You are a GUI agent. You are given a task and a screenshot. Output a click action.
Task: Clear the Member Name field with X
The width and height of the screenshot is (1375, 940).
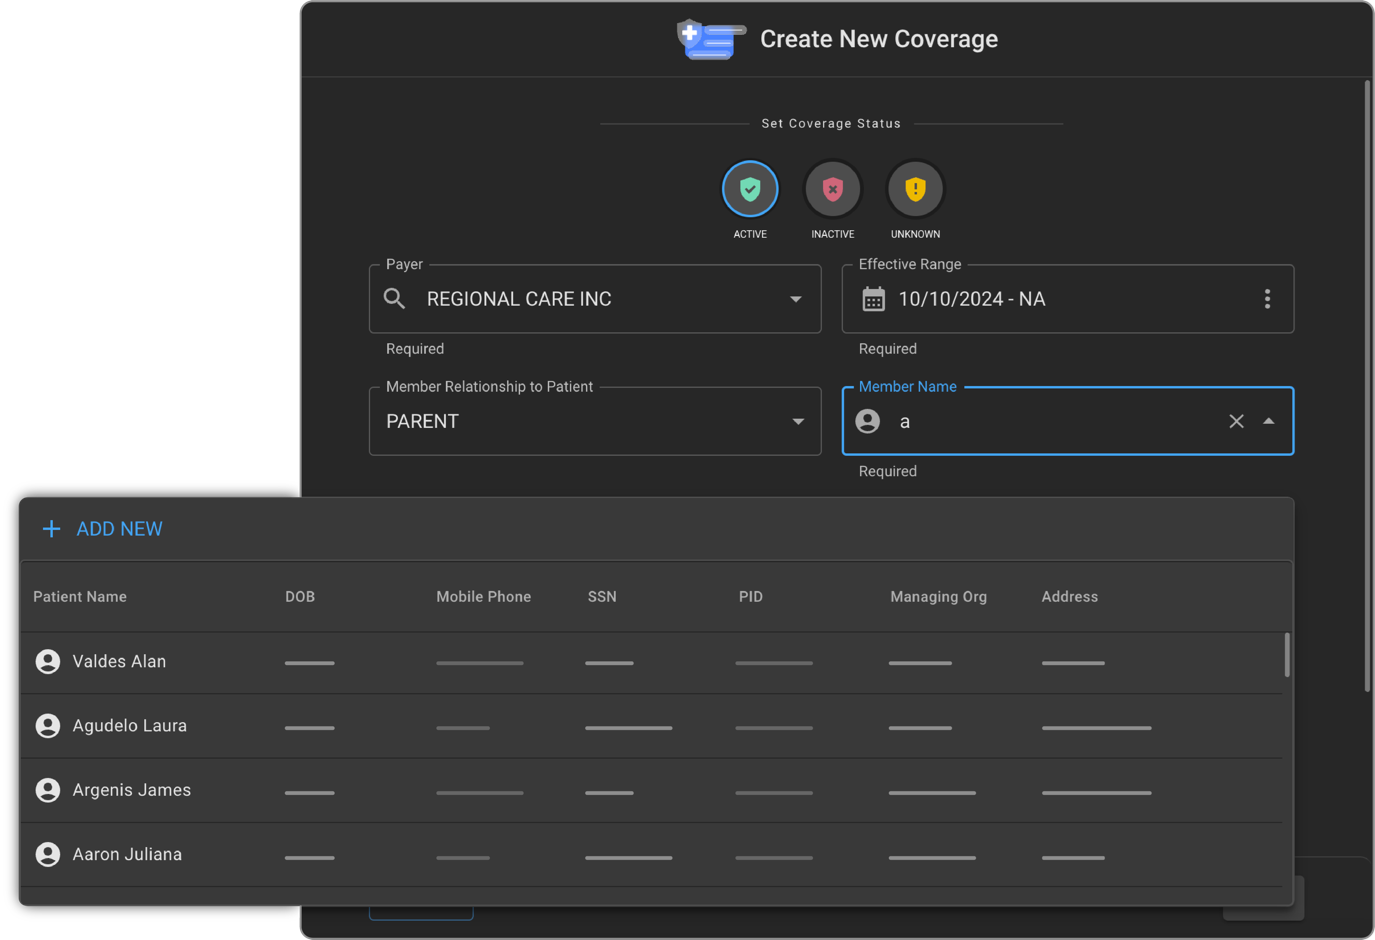pyautogui.click(x=1236, y=421)
